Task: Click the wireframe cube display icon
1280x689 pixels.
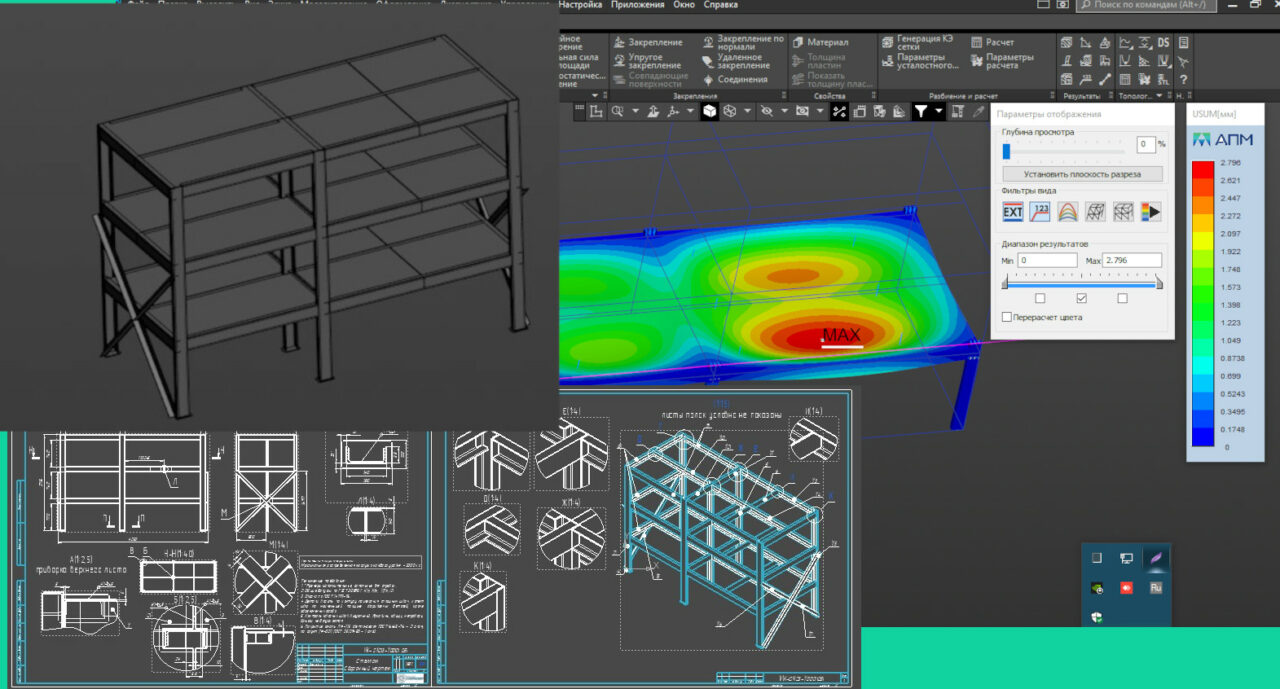Action: click(730, 111)
